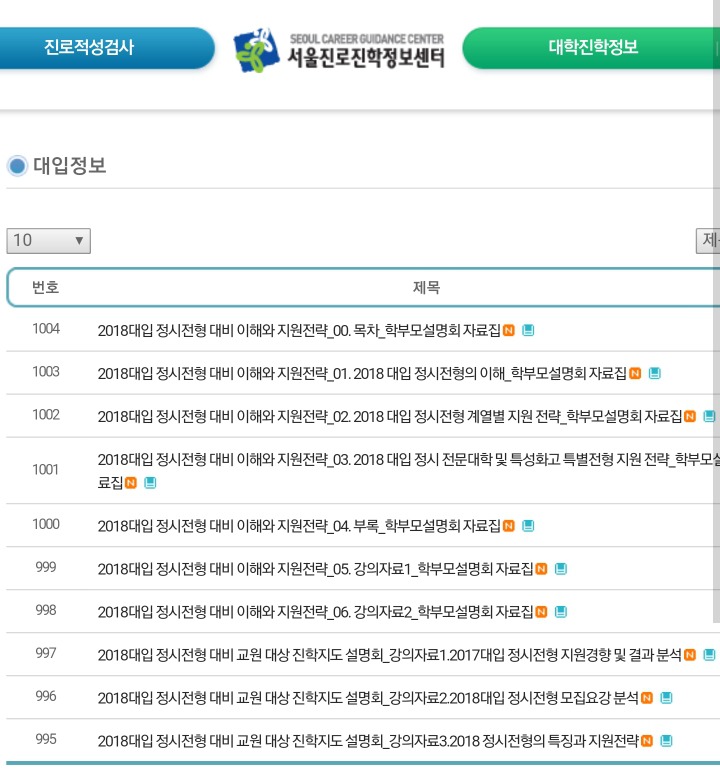Open post 02. 계열별 지원 전략
This screenshot has height=781, width=720.
click(x=389, y=416)
